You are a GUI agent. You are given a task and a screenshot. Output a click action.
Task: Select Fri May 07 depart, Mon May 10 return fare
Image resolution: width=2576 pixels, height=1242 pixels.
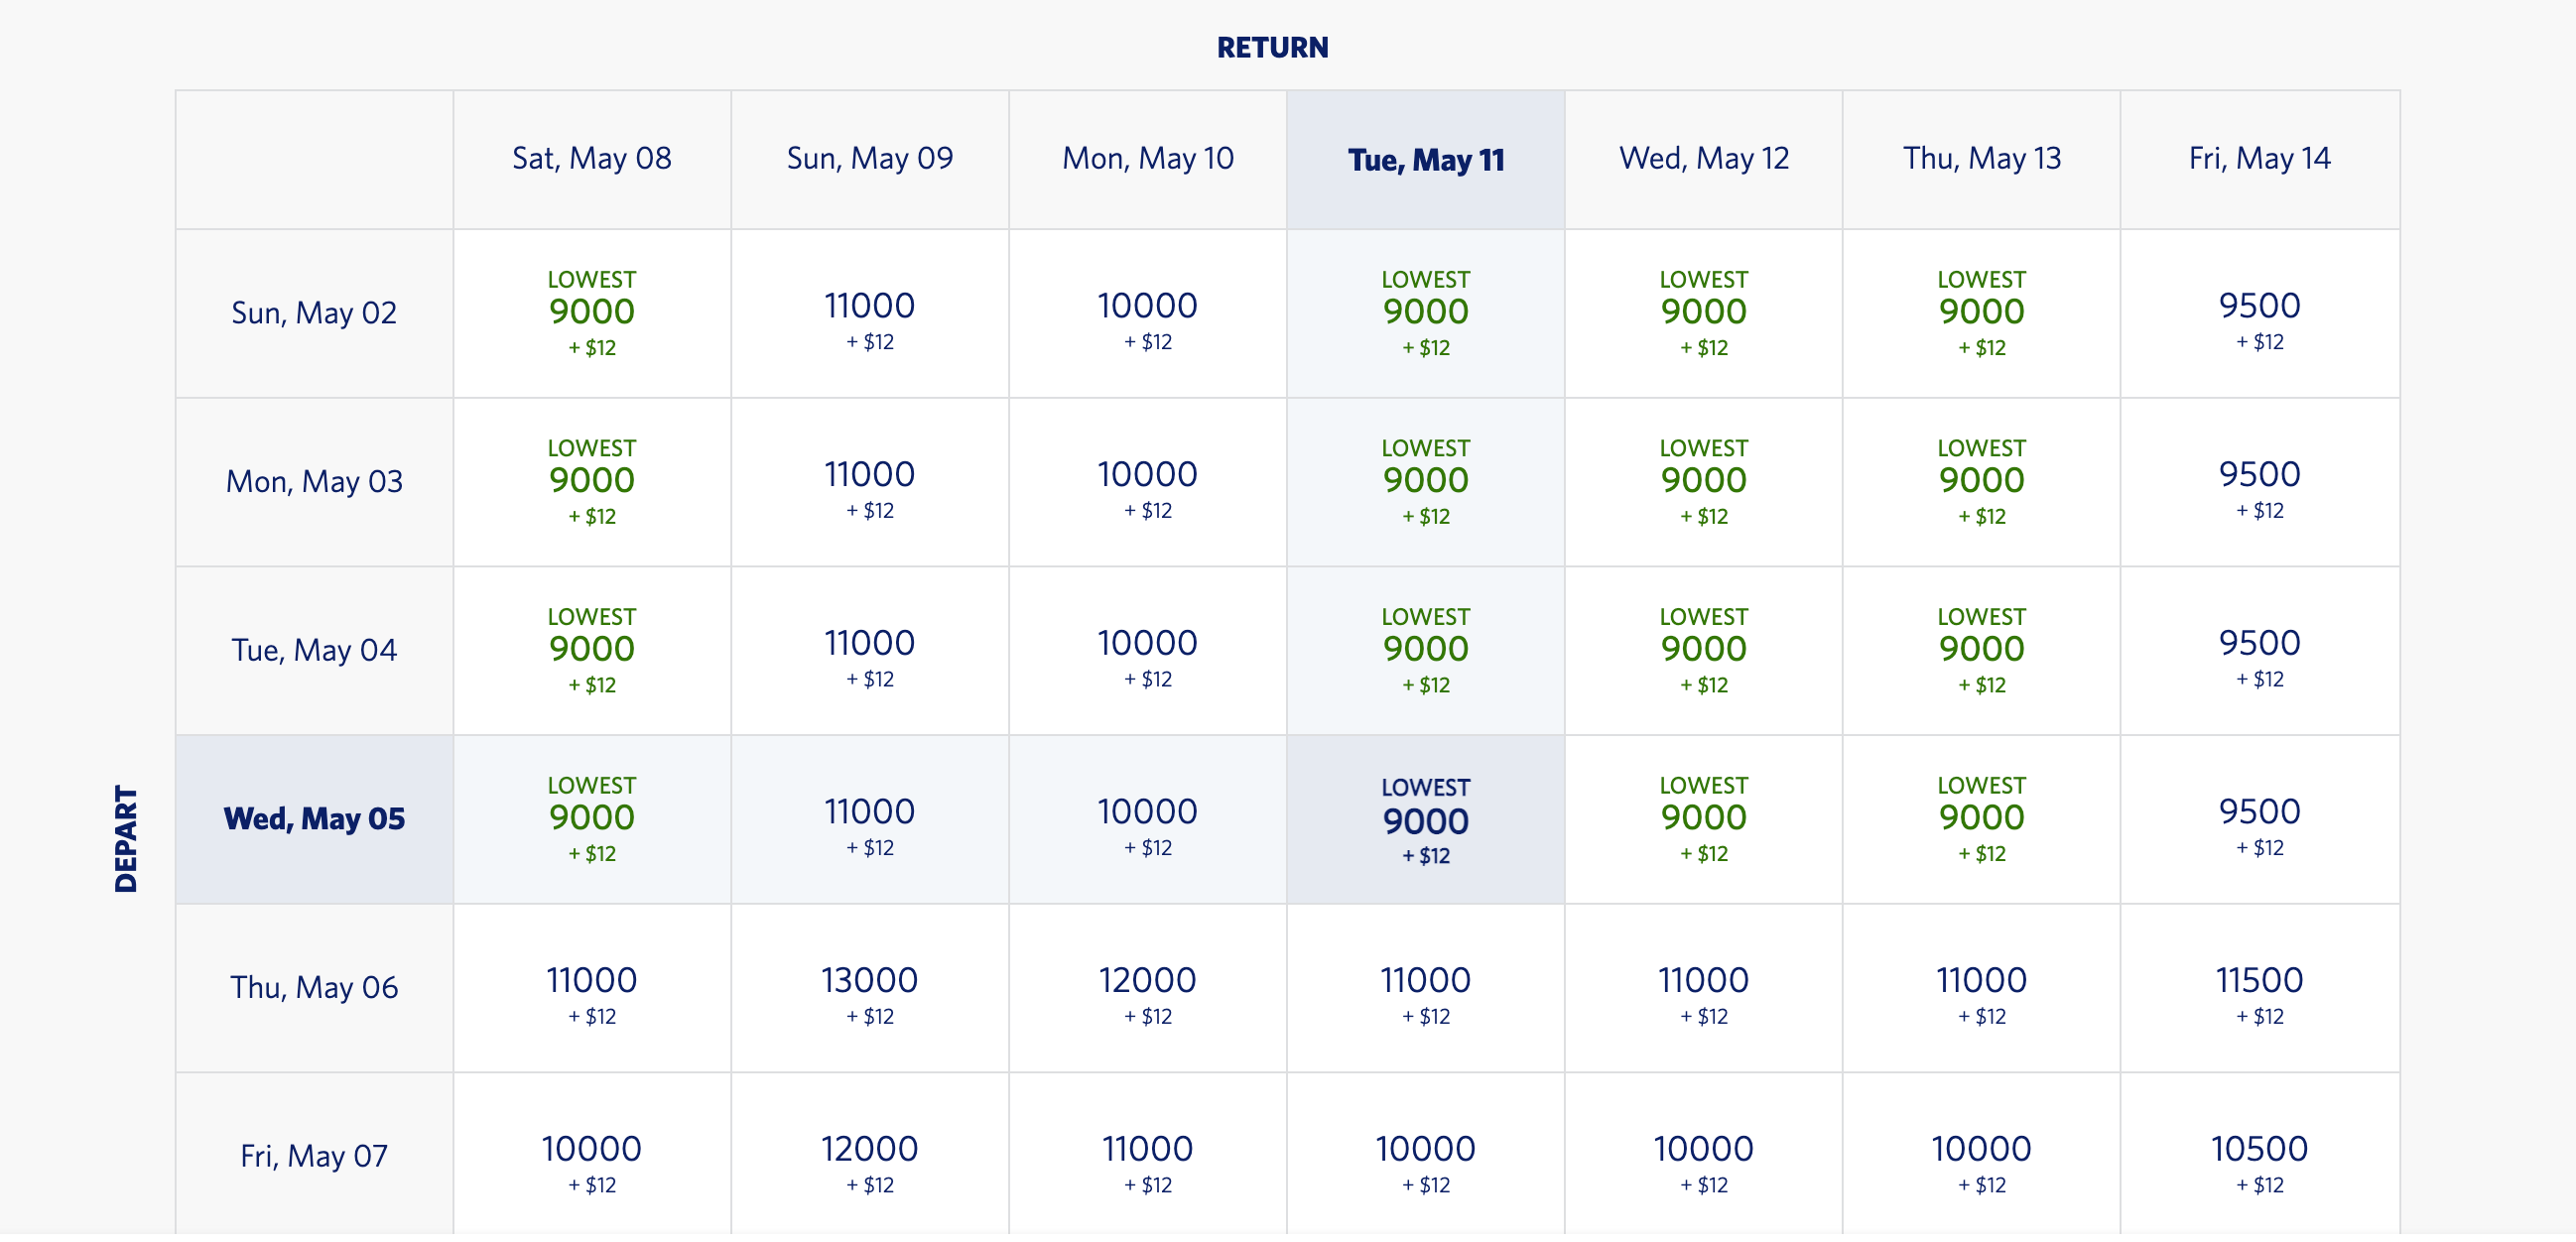[x=1147, y=1158]
